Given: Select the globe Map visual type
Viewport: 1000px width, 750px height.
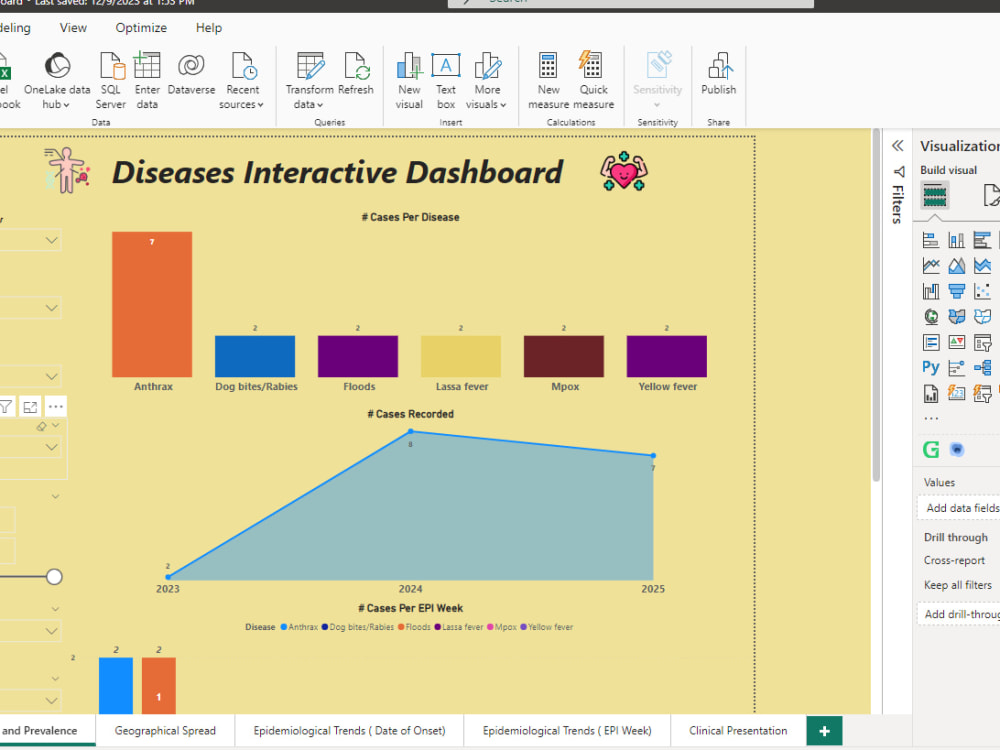Looking at the screenshot, I should pos(931,317).
